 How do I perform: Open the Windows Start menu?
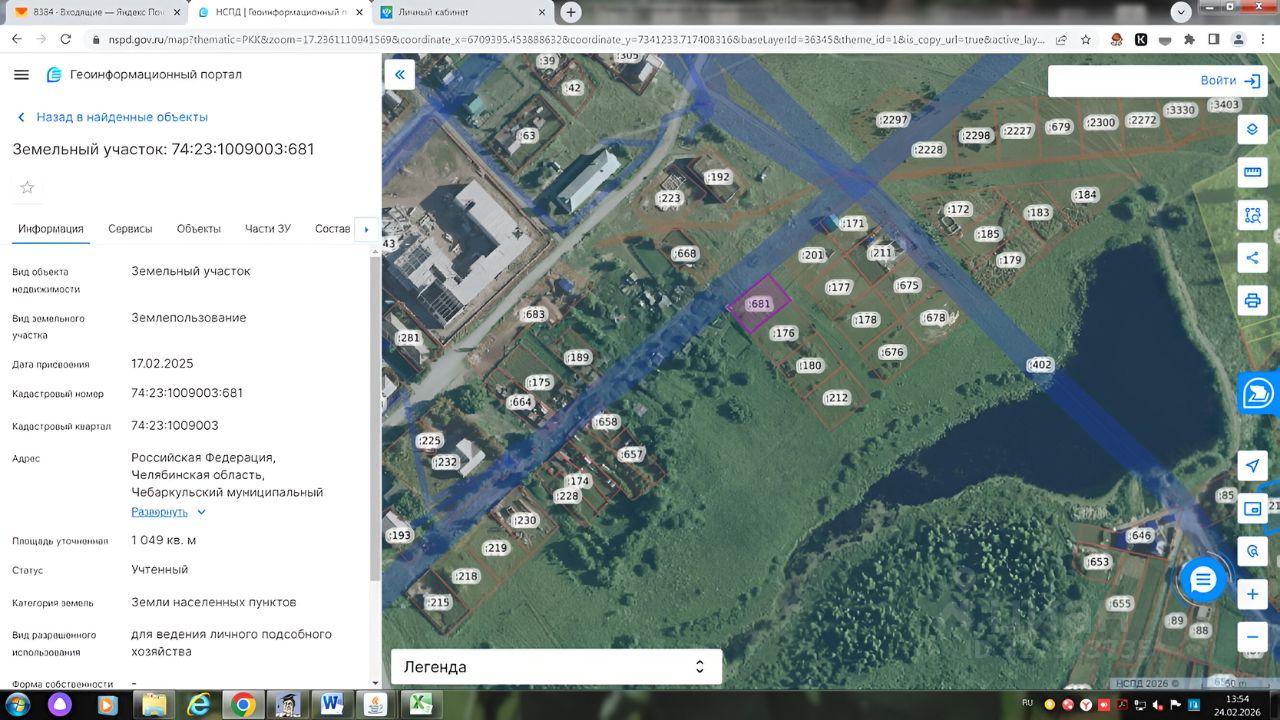[17, 705]
